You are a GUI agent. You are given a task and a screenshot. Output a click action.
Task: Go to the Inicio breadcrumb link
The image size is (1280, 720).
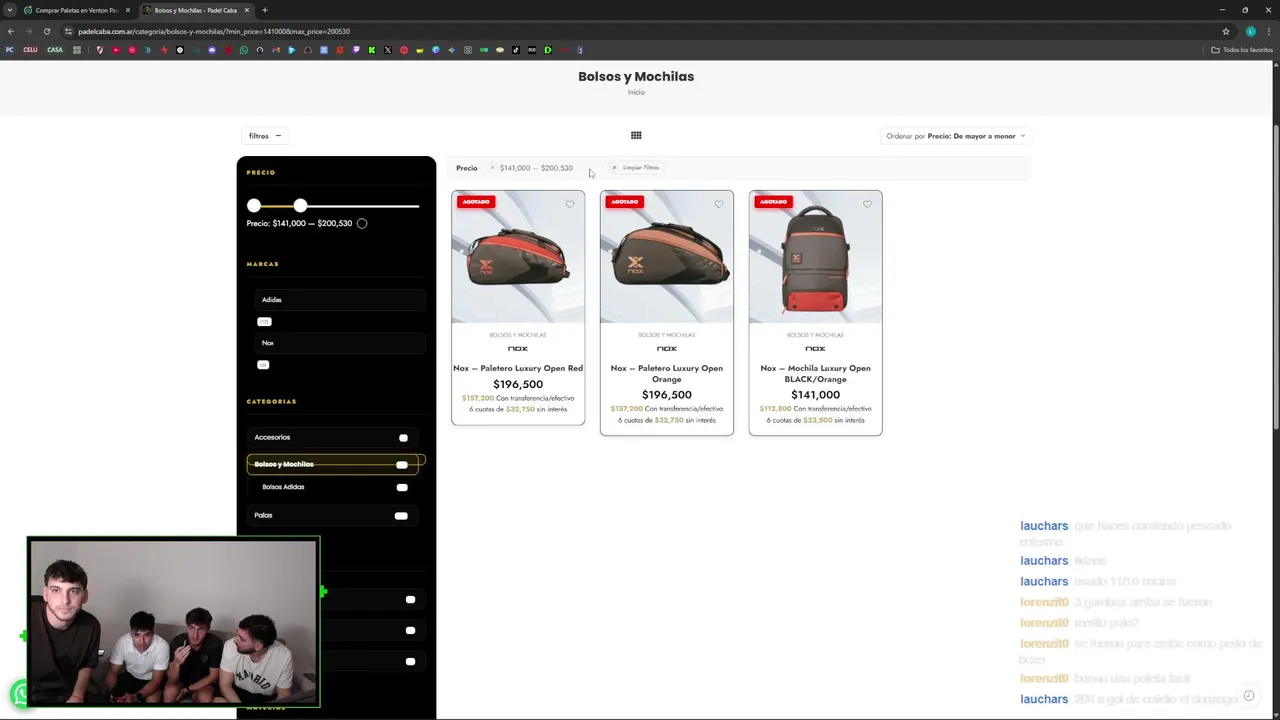[636, 92]
